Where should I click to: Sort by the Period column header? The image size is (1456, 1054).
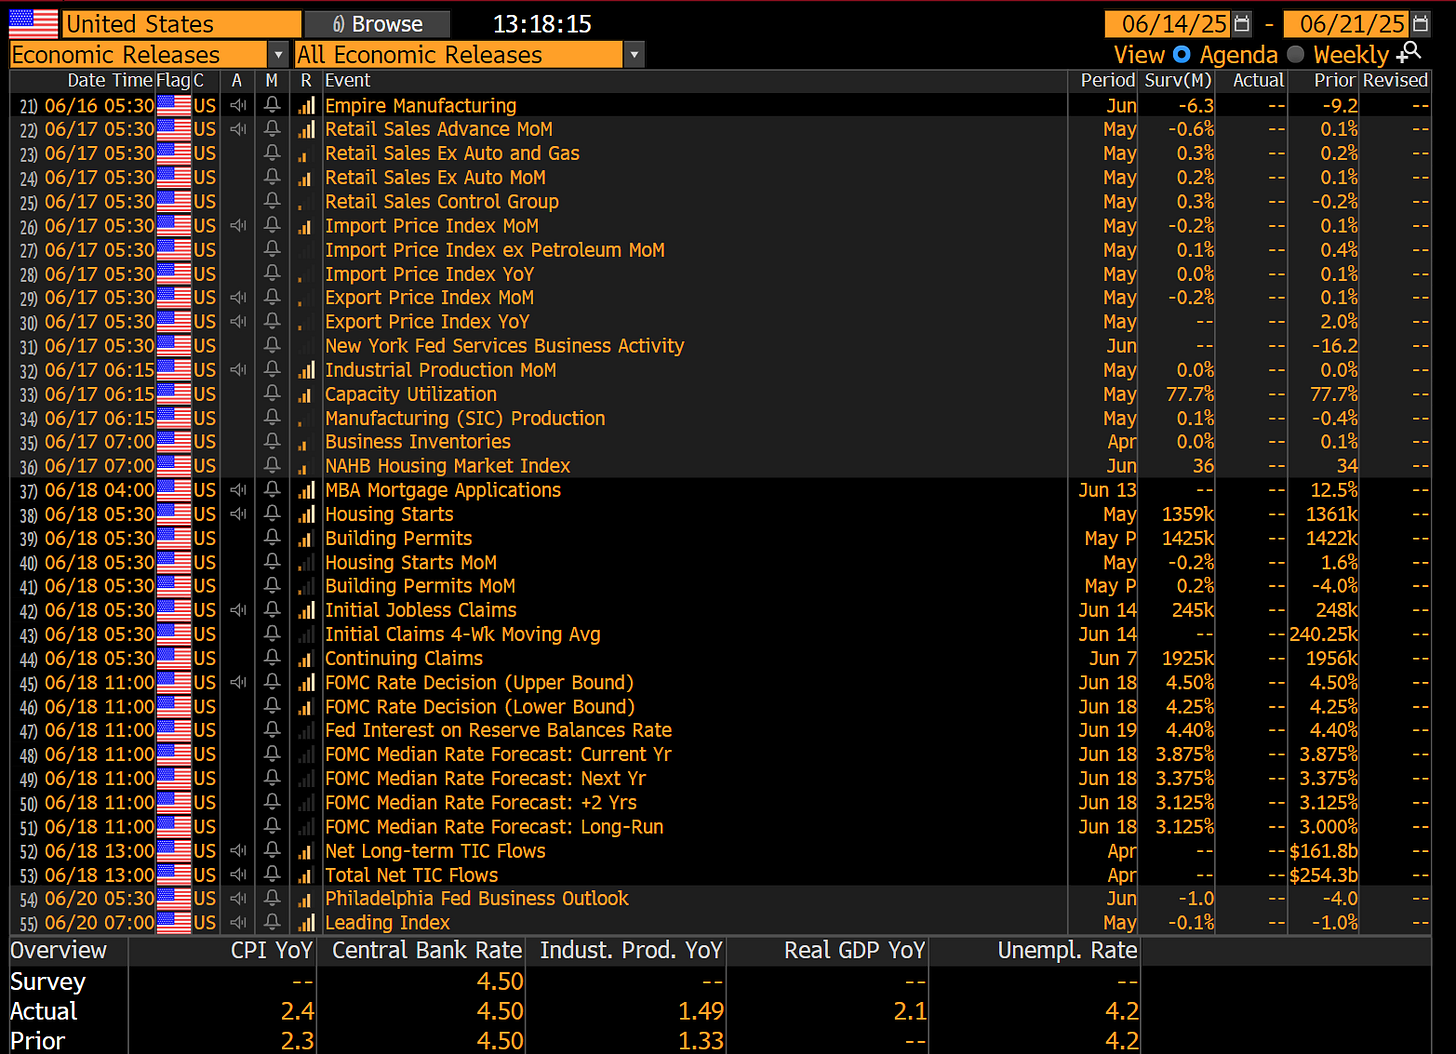click(1108, 80)
